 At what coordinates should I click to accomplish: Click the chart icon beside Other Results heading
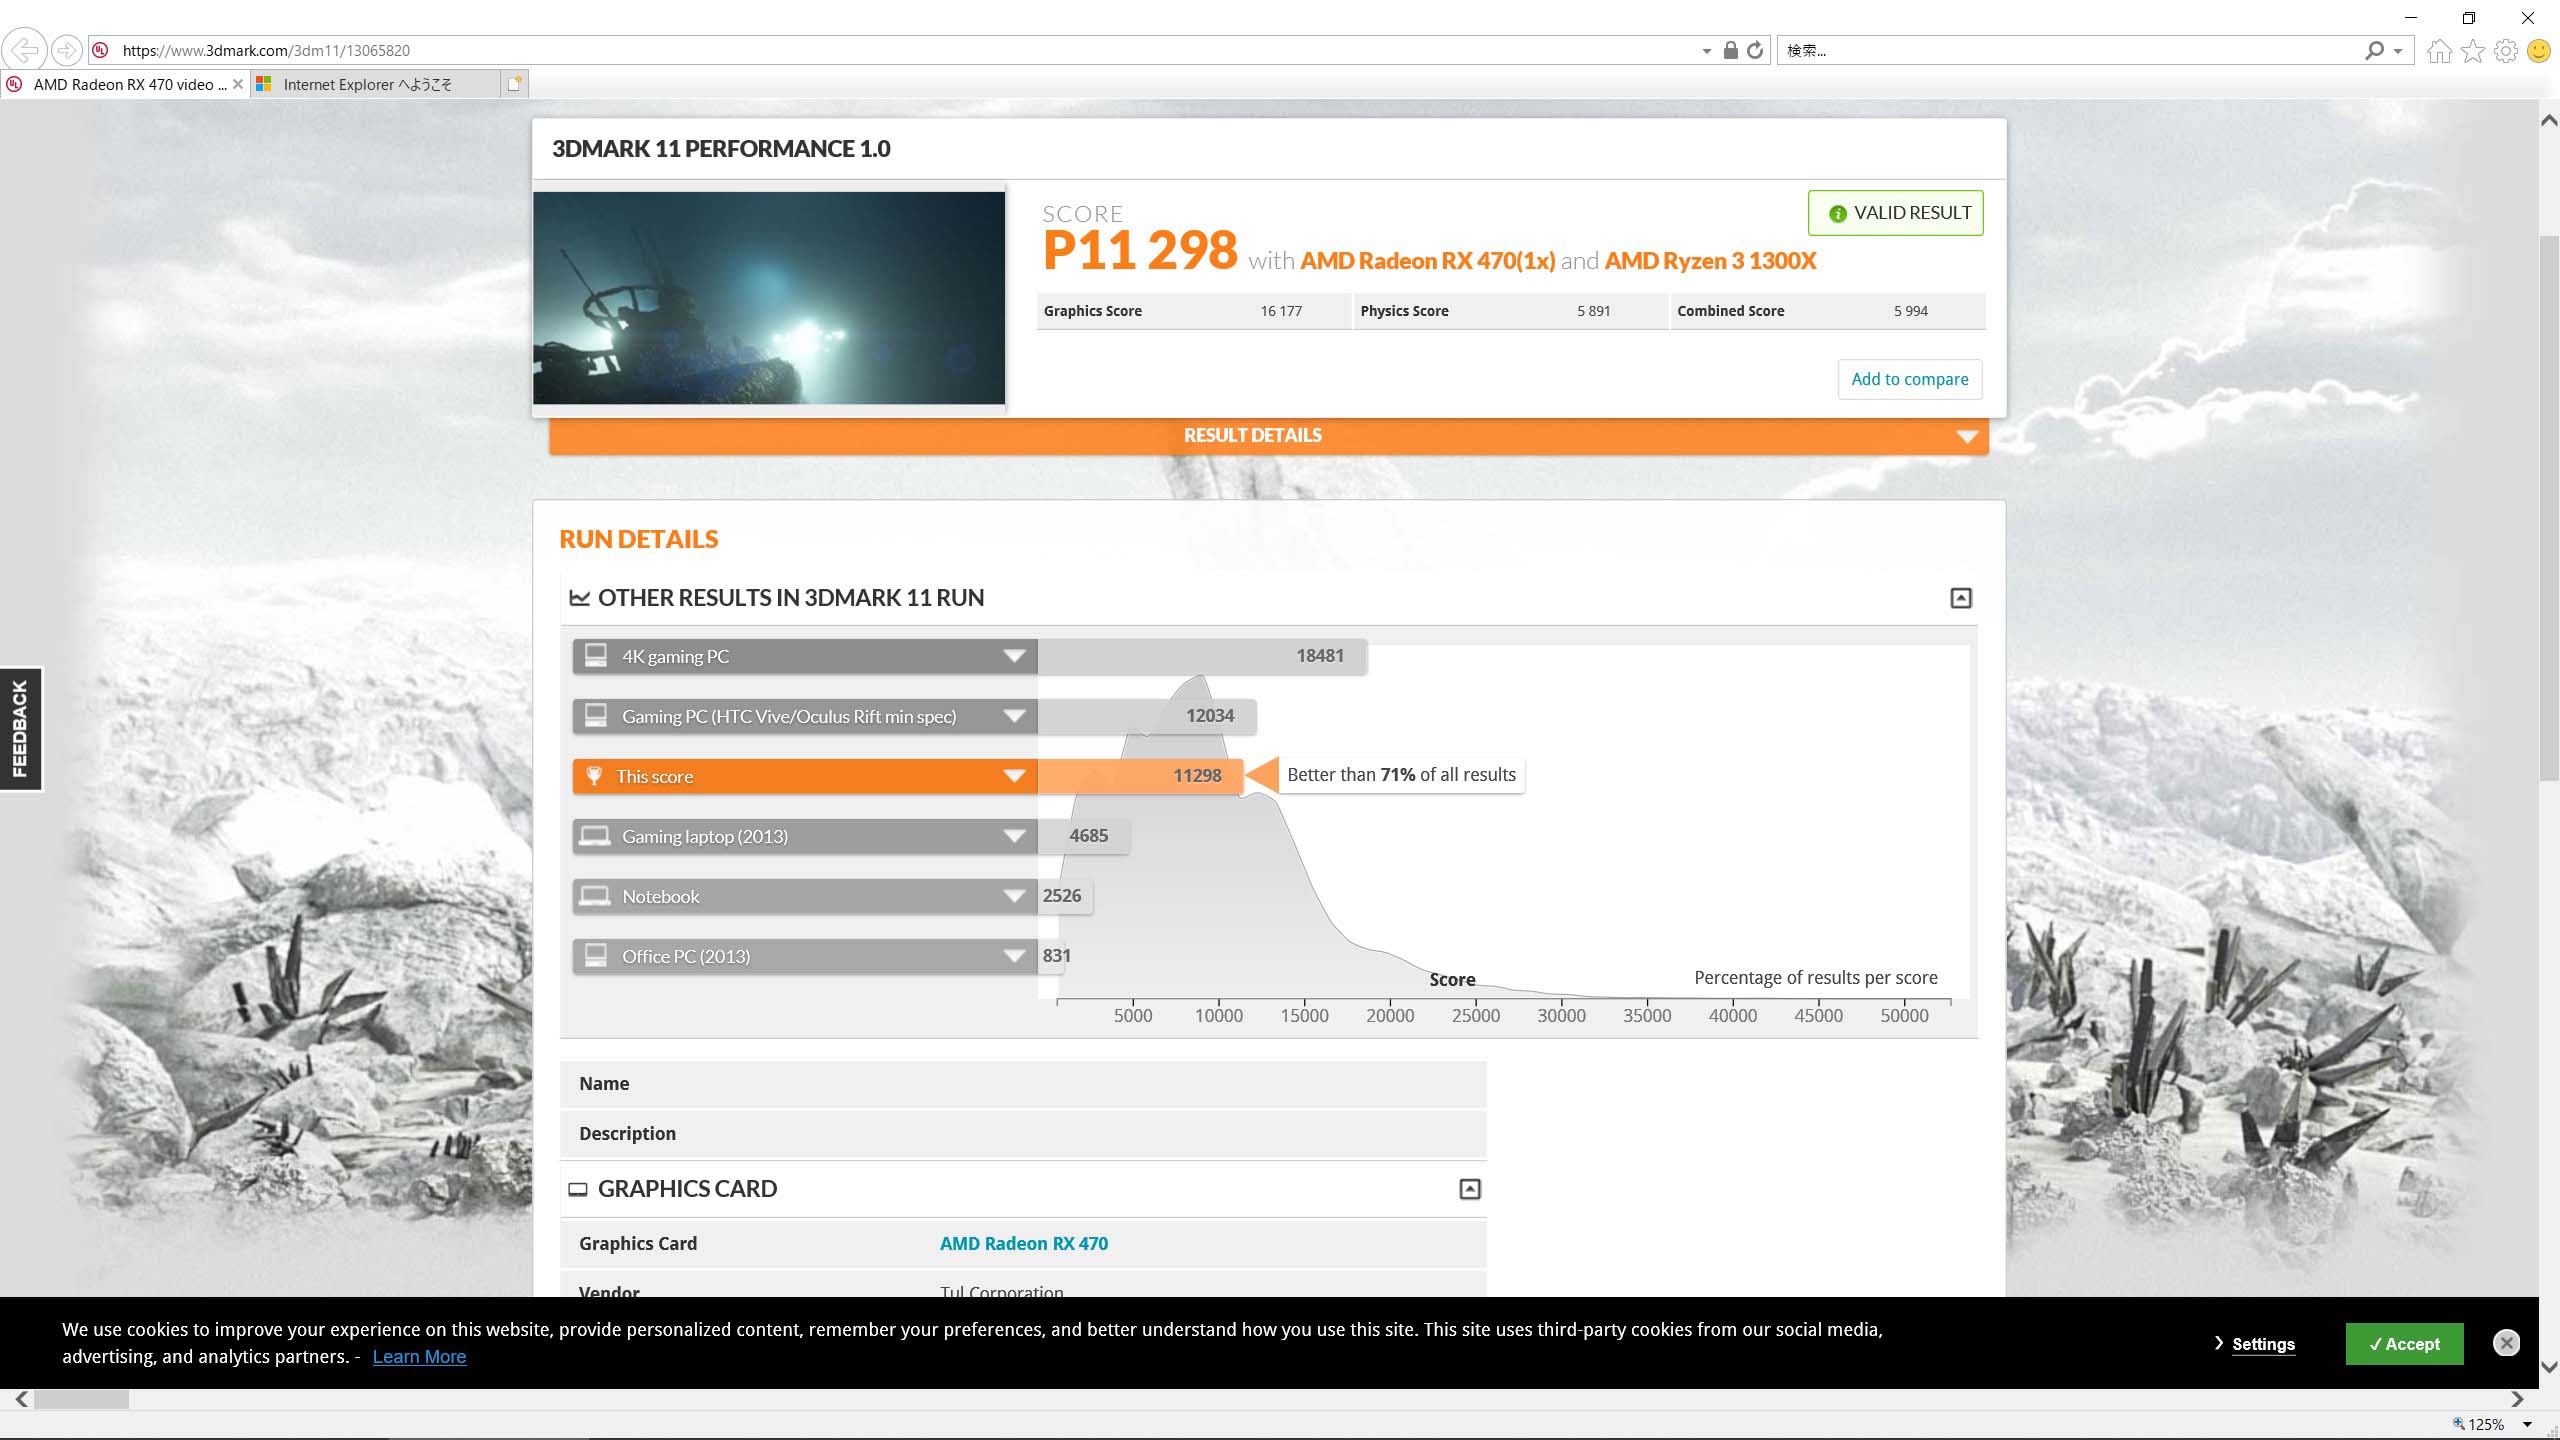[x=579, y=598]
